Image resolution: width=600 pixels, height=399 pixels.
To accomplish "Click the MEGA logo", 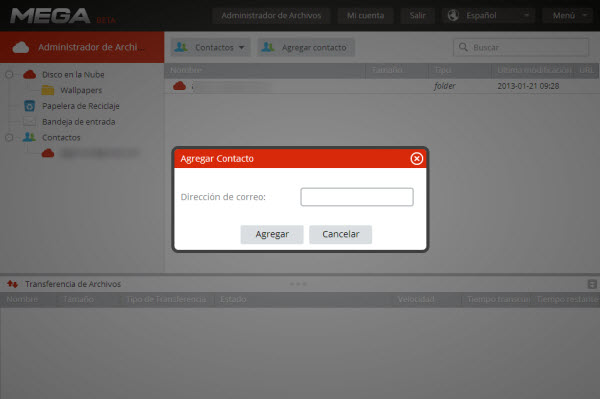I will 50,16.
